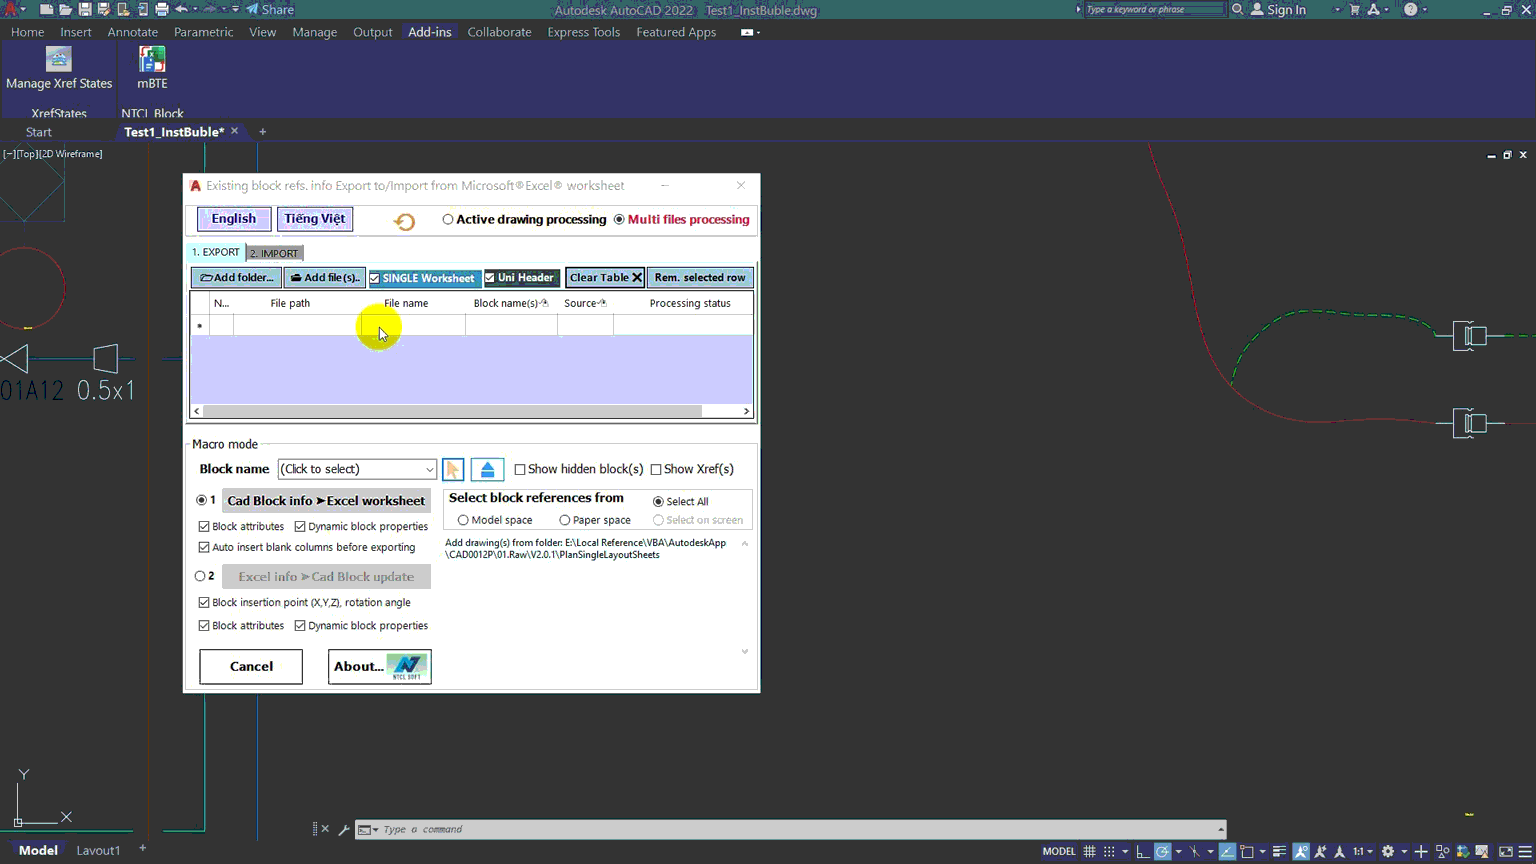The width and height of the screenshot is (1536, 864).
Task: Click the Add folder... button
Action: 237,278
